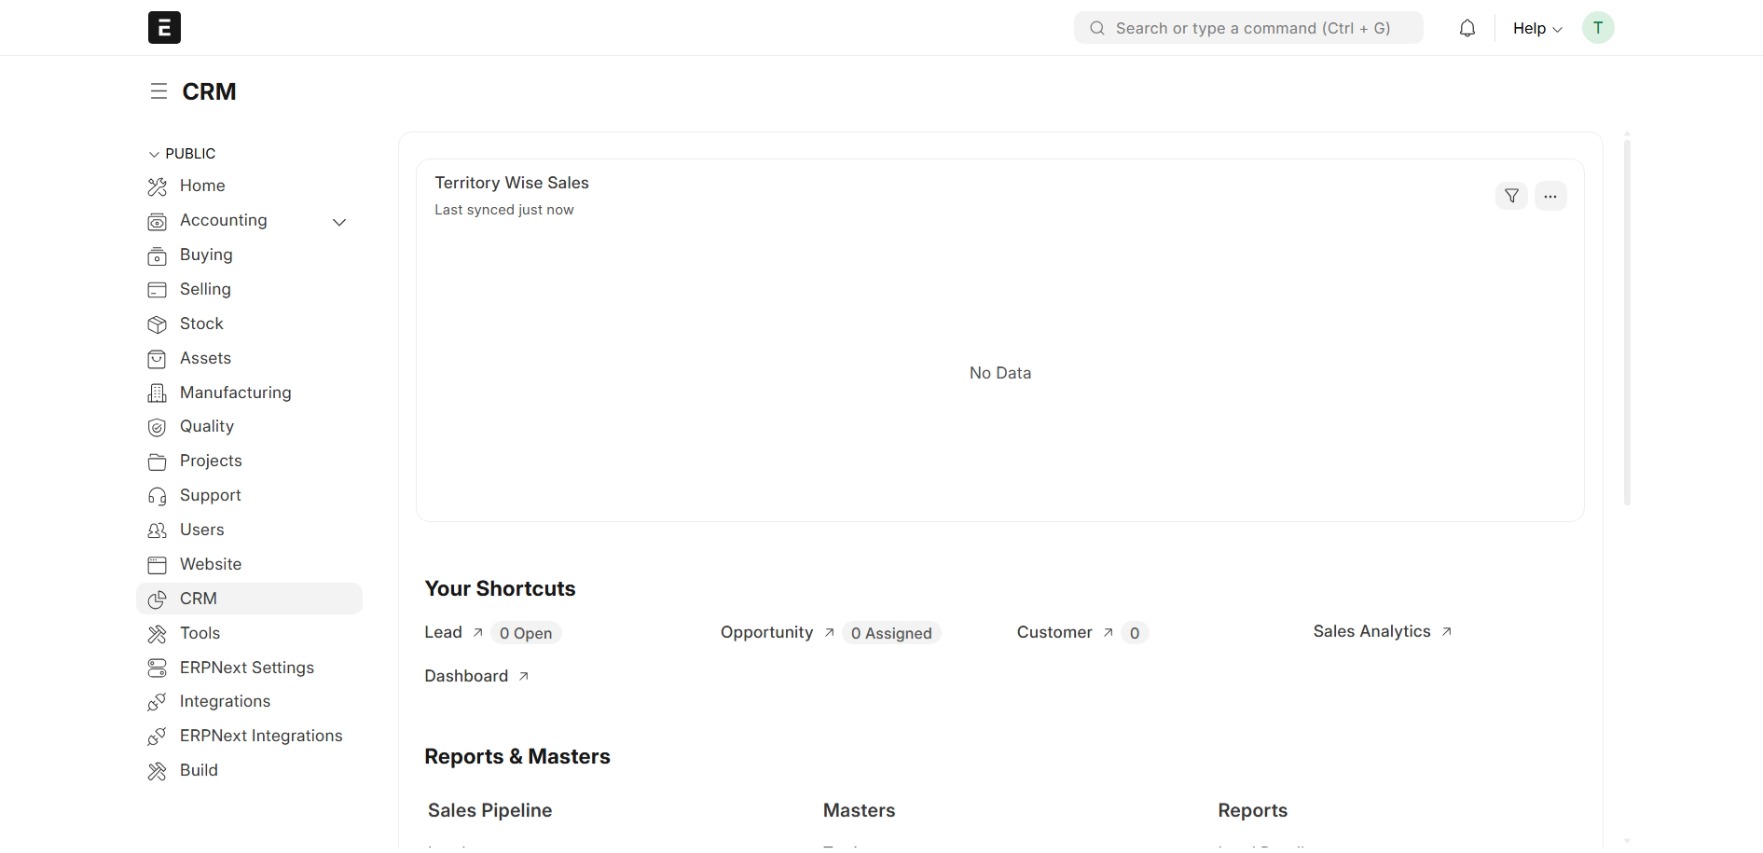Click the Website sidebar icon

[x=157, y=565]
